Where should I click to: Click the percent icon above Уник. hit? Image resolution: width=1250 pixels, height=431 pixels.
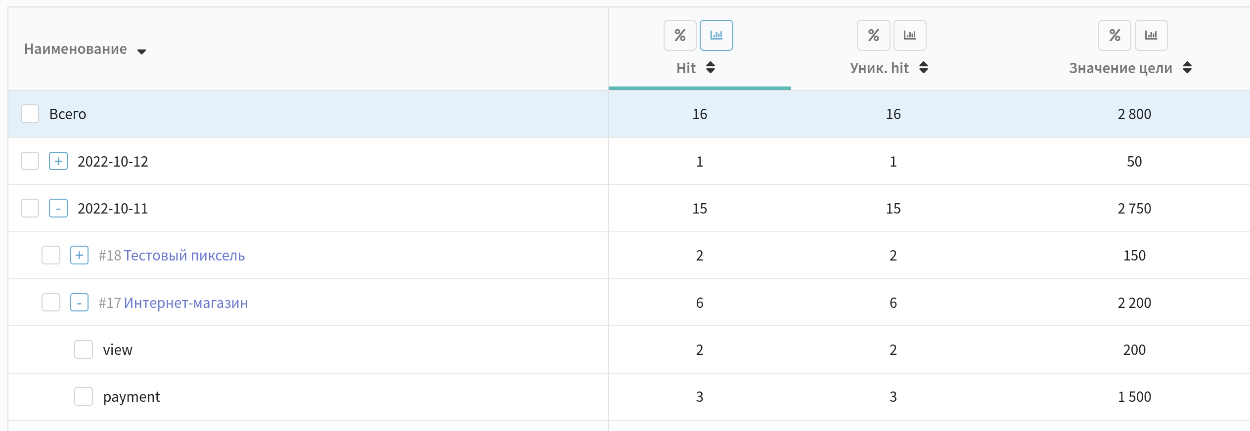[873, 35]
